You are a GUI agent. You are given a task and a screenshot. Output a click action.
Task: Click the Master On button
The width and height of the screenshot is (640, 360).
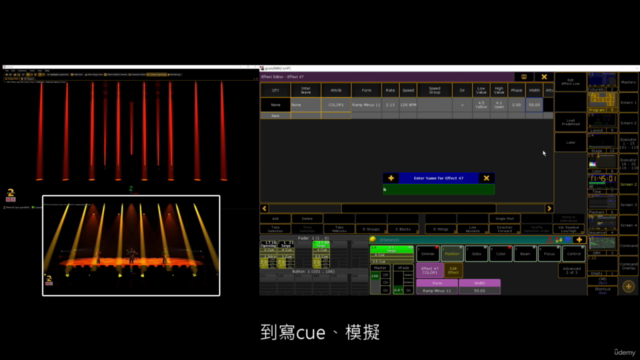coord(385,282)
